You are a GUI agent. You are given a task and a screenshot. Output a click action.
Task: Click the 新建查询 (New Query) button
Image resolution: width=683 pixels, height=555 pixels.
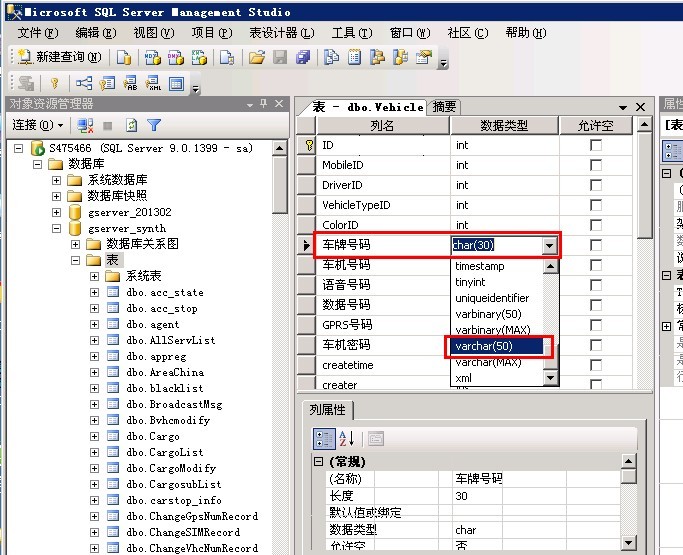[58, 57]
